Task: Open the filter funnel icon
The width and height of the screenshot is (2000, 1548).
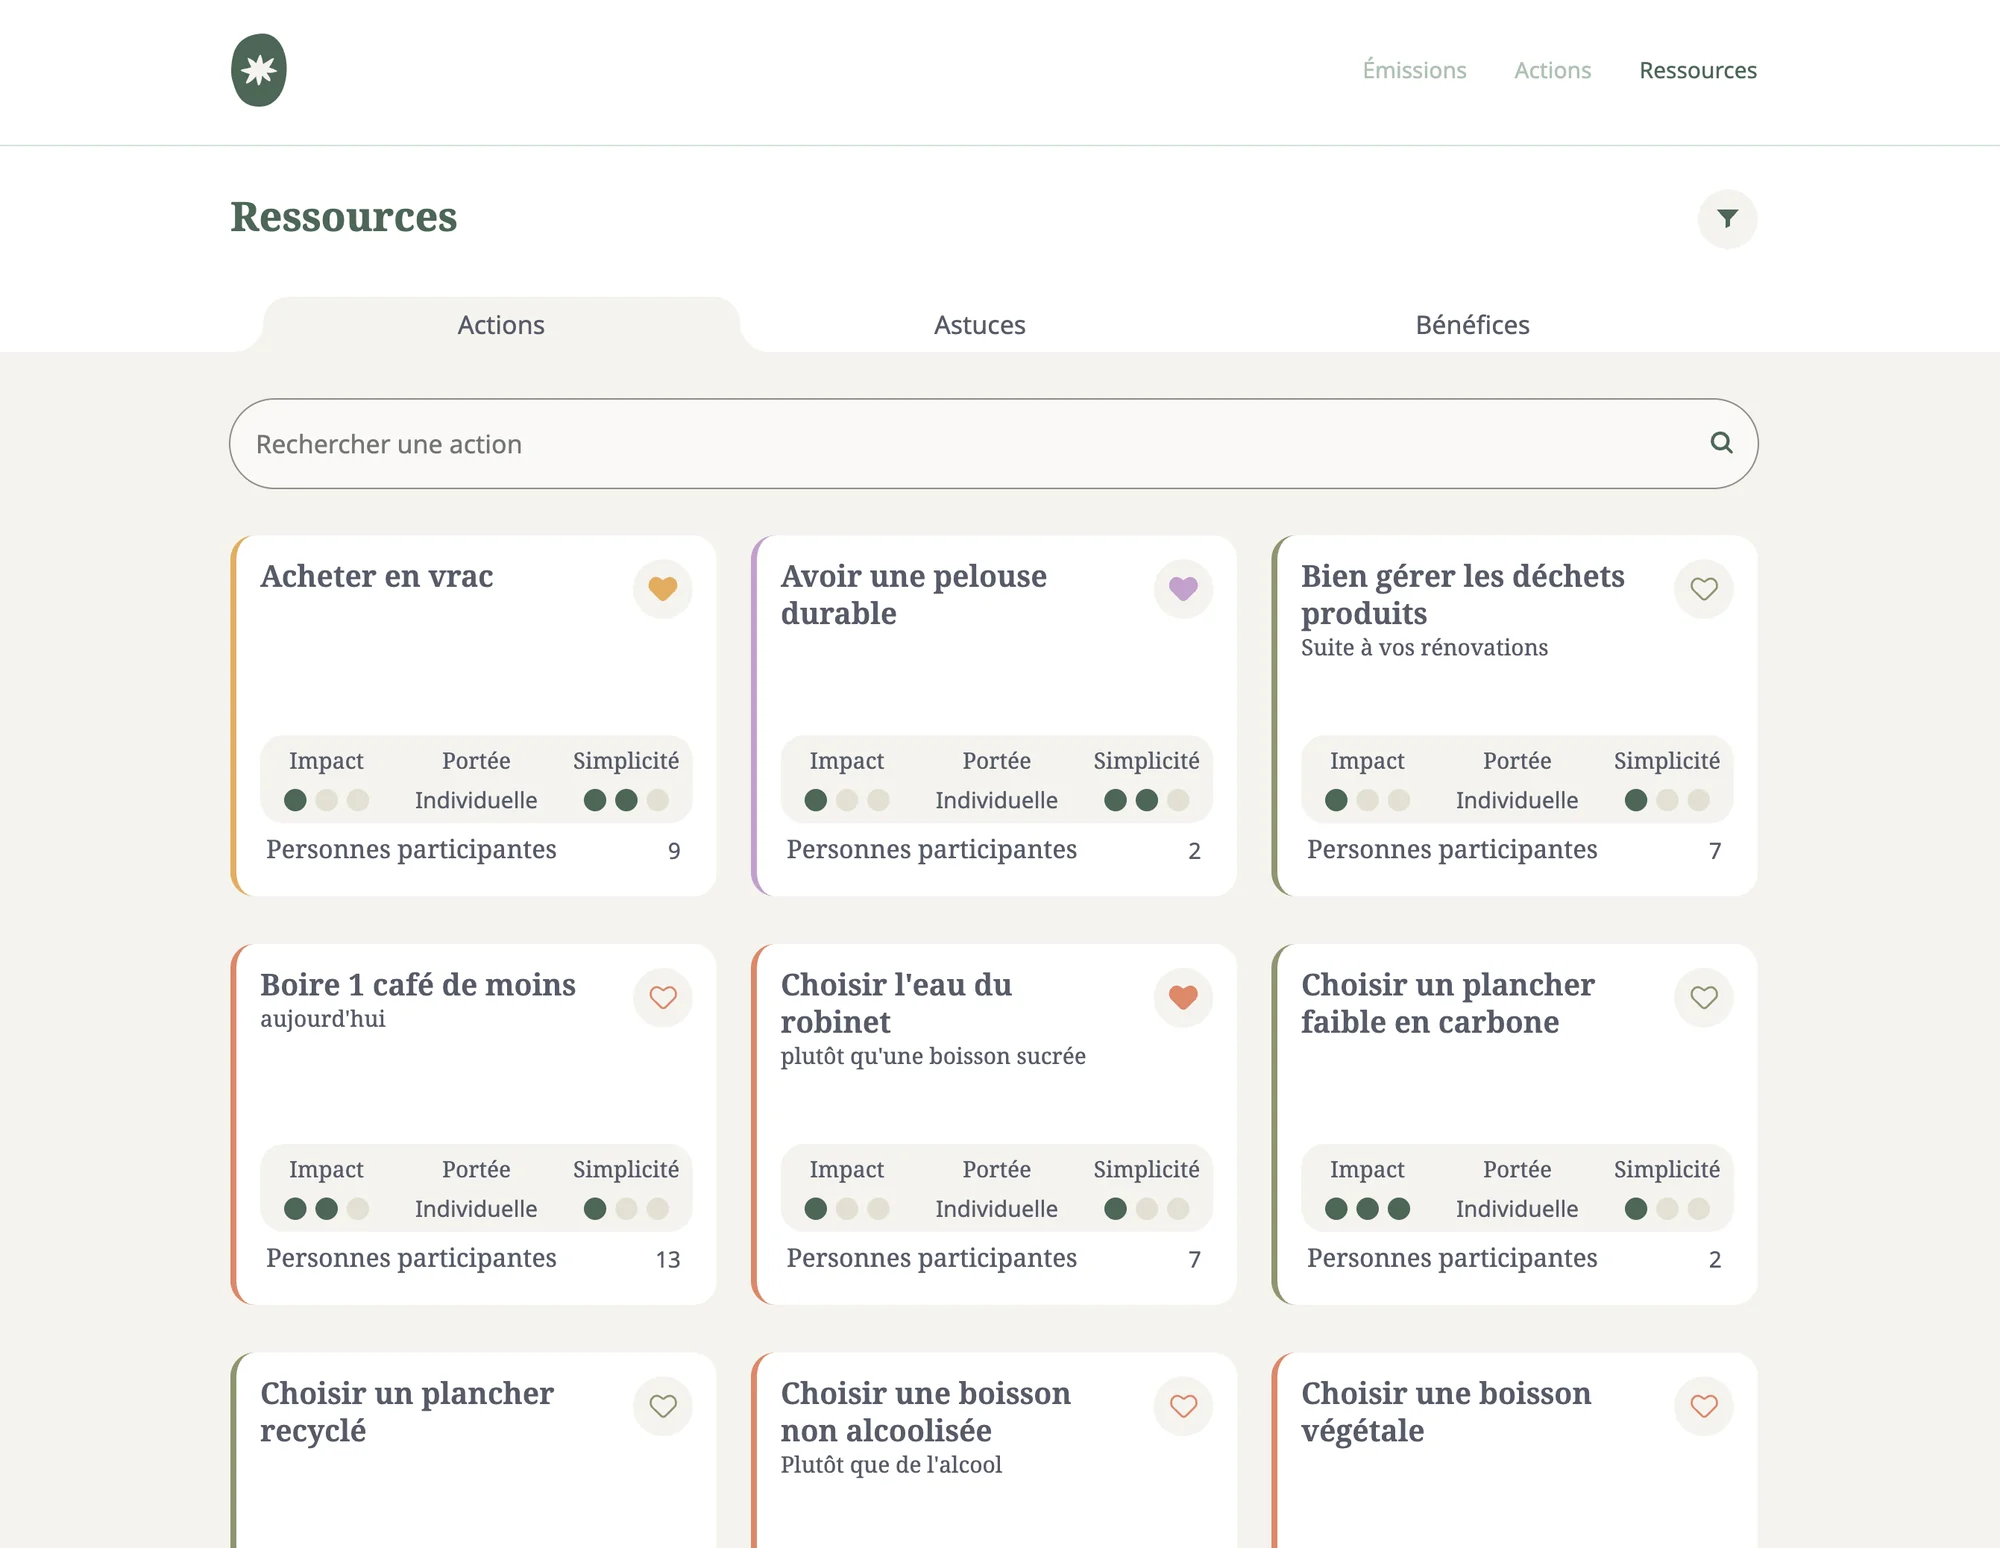Action: pos(1727,219)
